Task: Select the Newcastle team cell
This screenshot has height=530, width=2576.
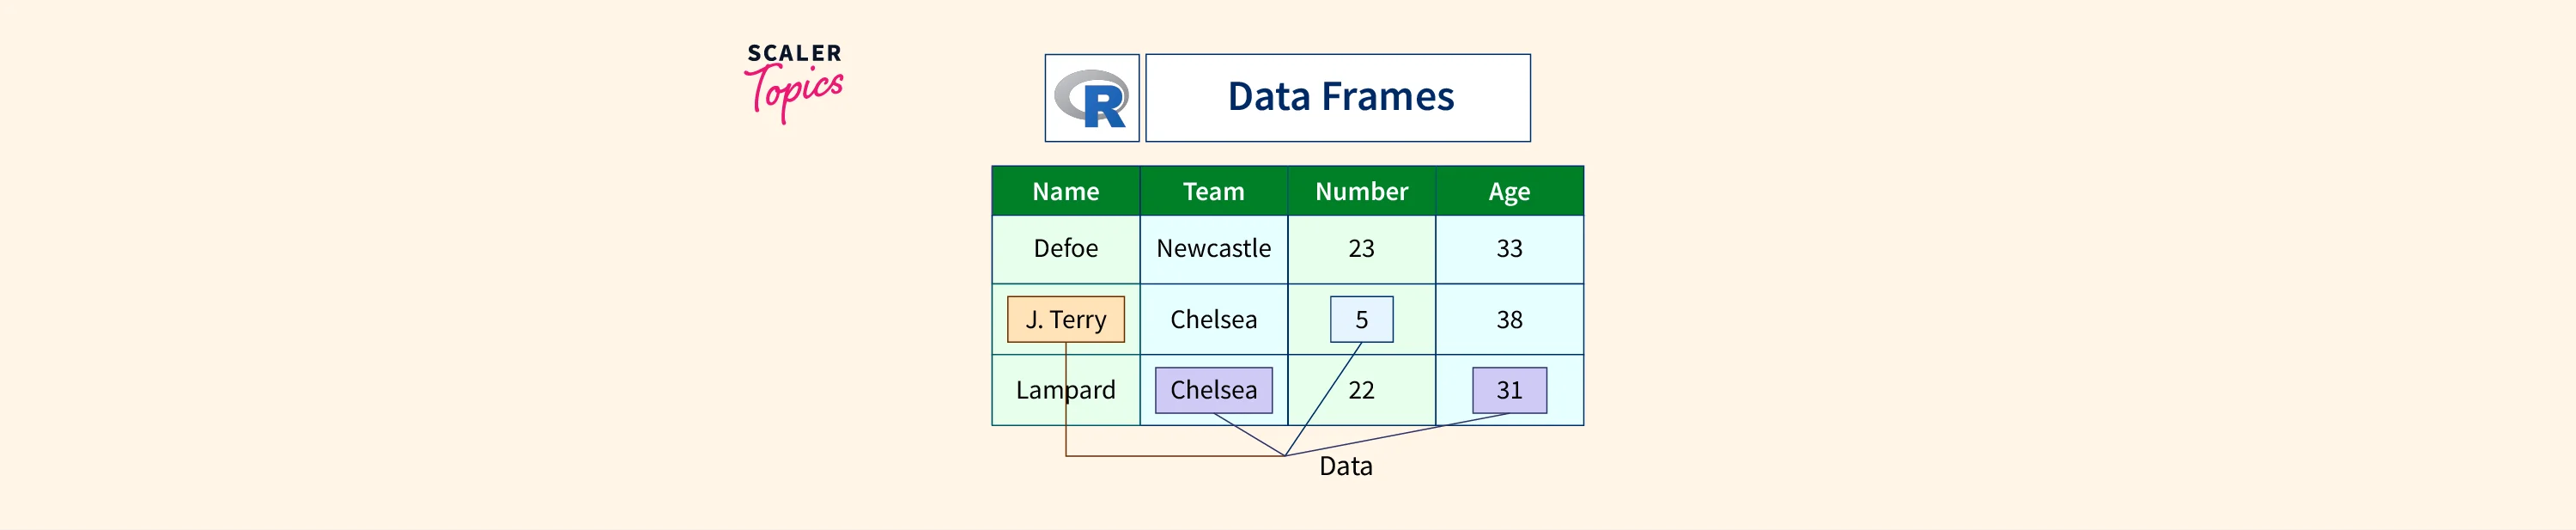Action: (x=1213, y=248)
